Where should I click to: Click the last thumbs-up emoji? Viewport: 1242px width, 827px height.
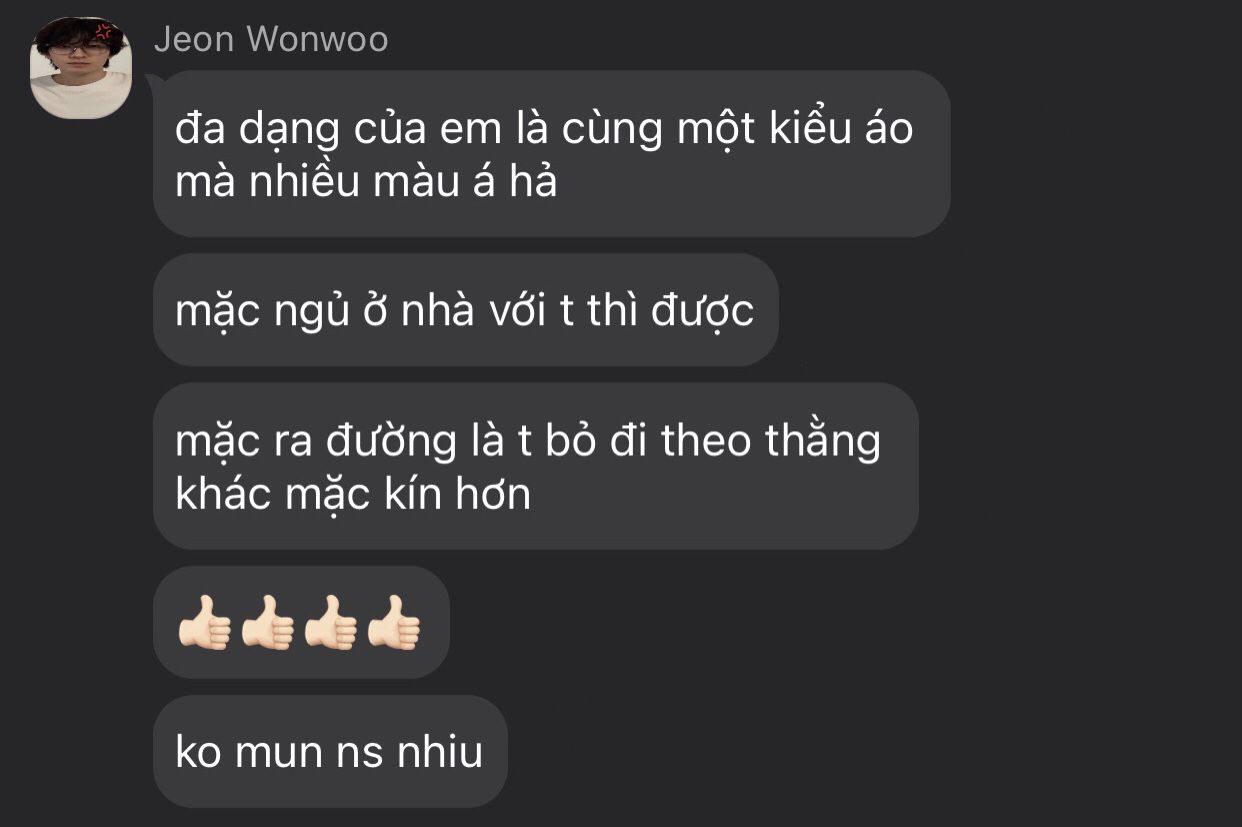coord(393,623)
